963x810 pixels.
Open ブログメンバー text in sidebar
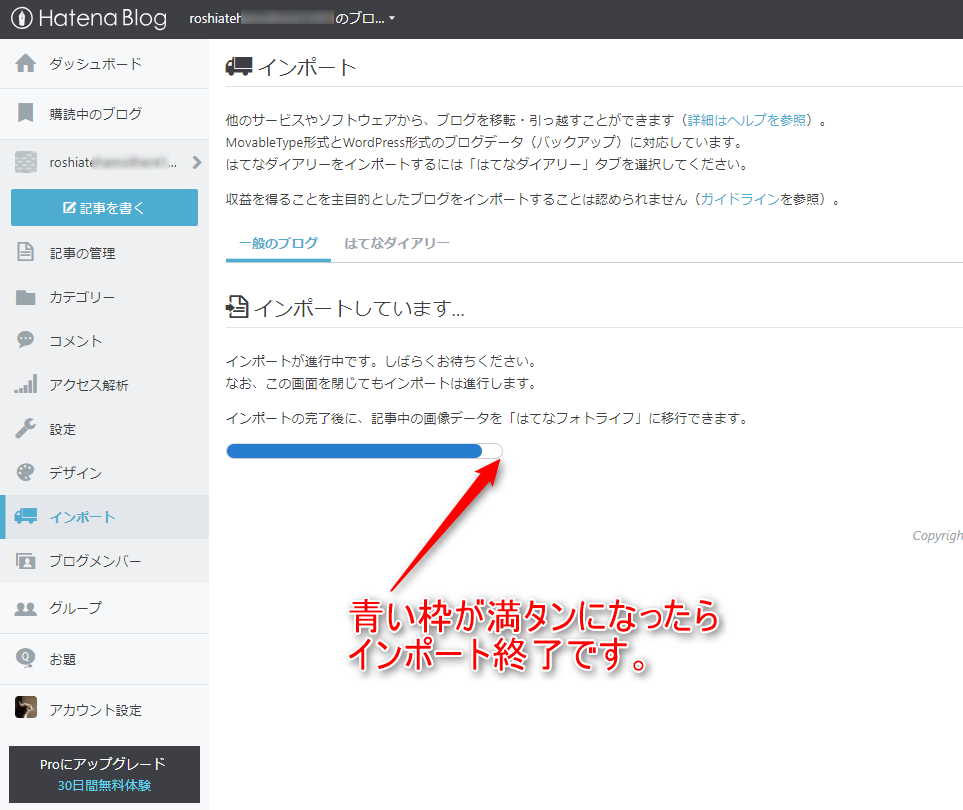[95, 561]
